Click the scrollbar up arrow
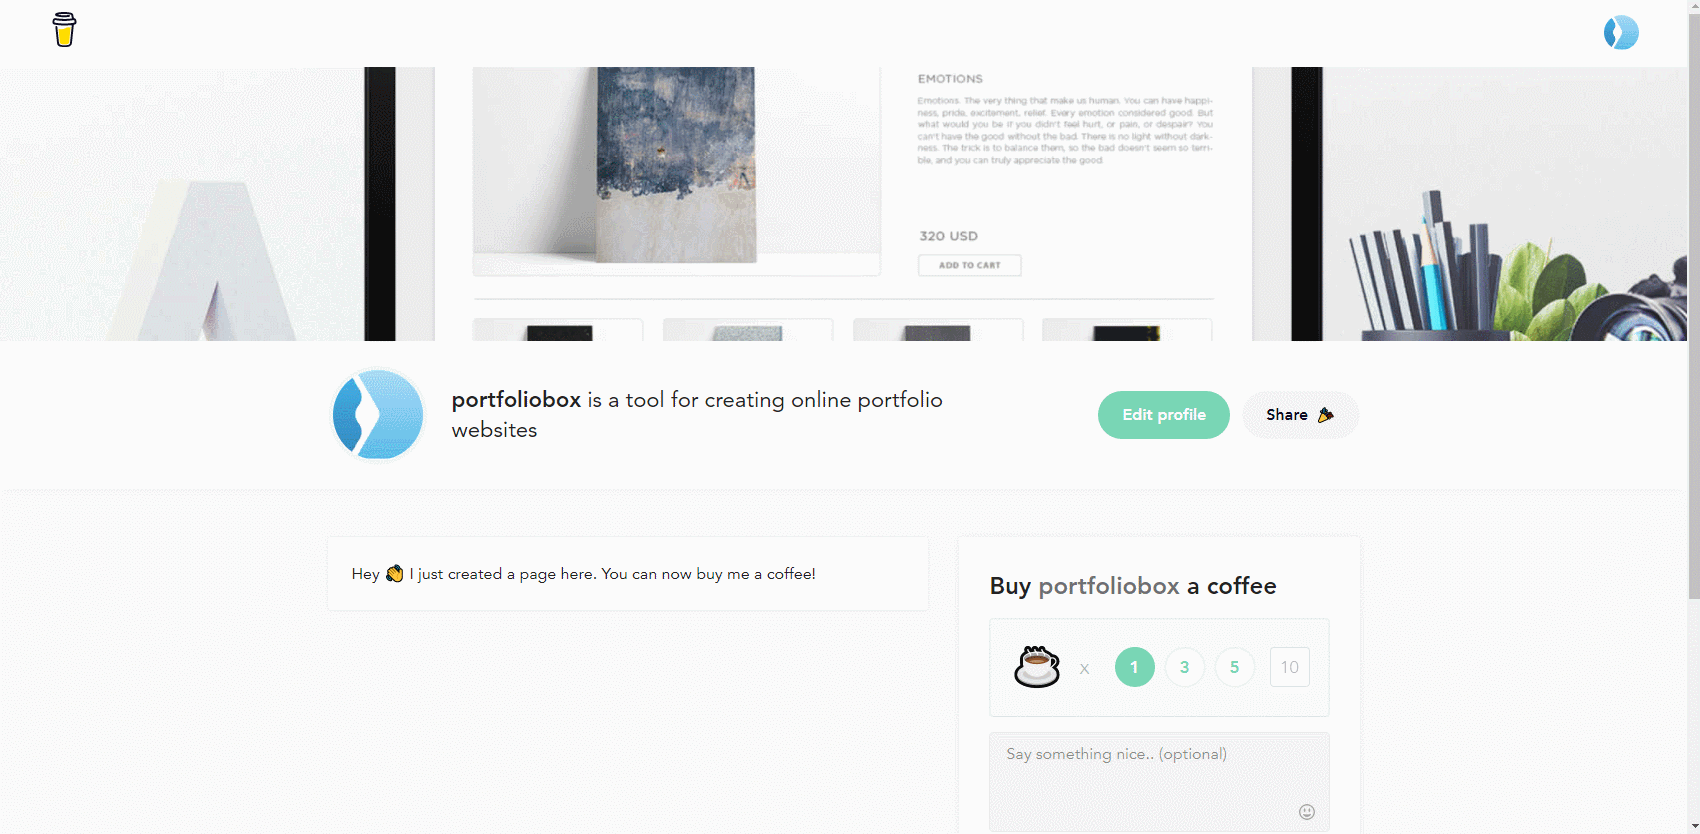This screenshot has height=834, width=1700. [1693, 6]
